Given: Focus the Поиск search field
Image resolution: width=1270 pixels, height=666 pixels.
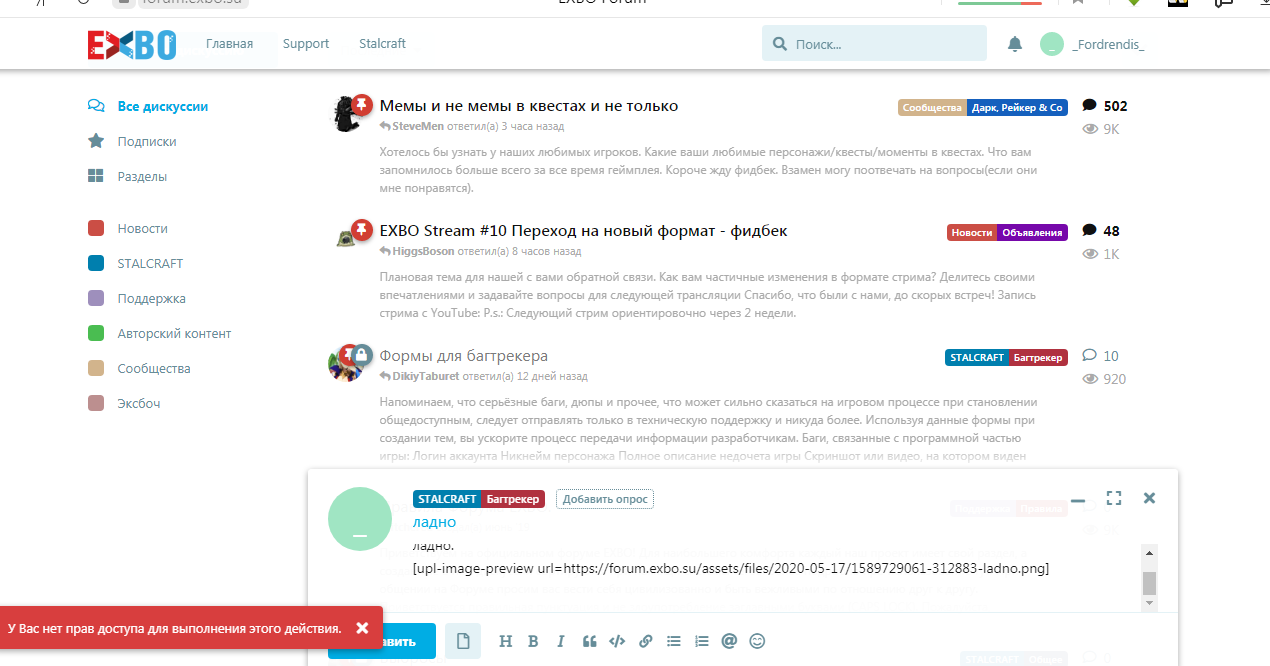Looking at the screenshot, I should click(874, 44).
